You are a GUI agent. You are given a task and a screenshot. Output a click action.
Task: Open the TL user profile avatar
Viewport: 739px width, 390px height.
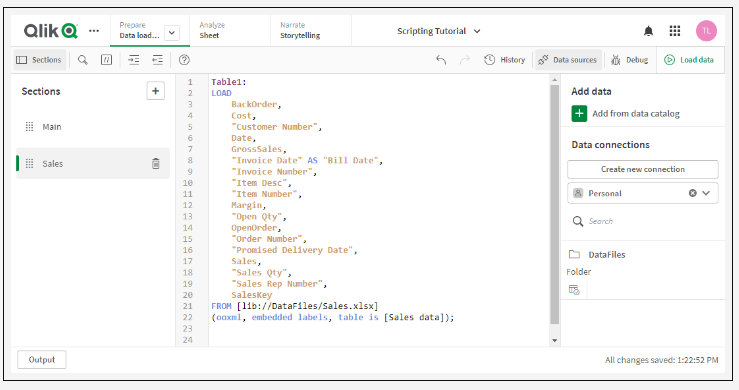point(706,31)
